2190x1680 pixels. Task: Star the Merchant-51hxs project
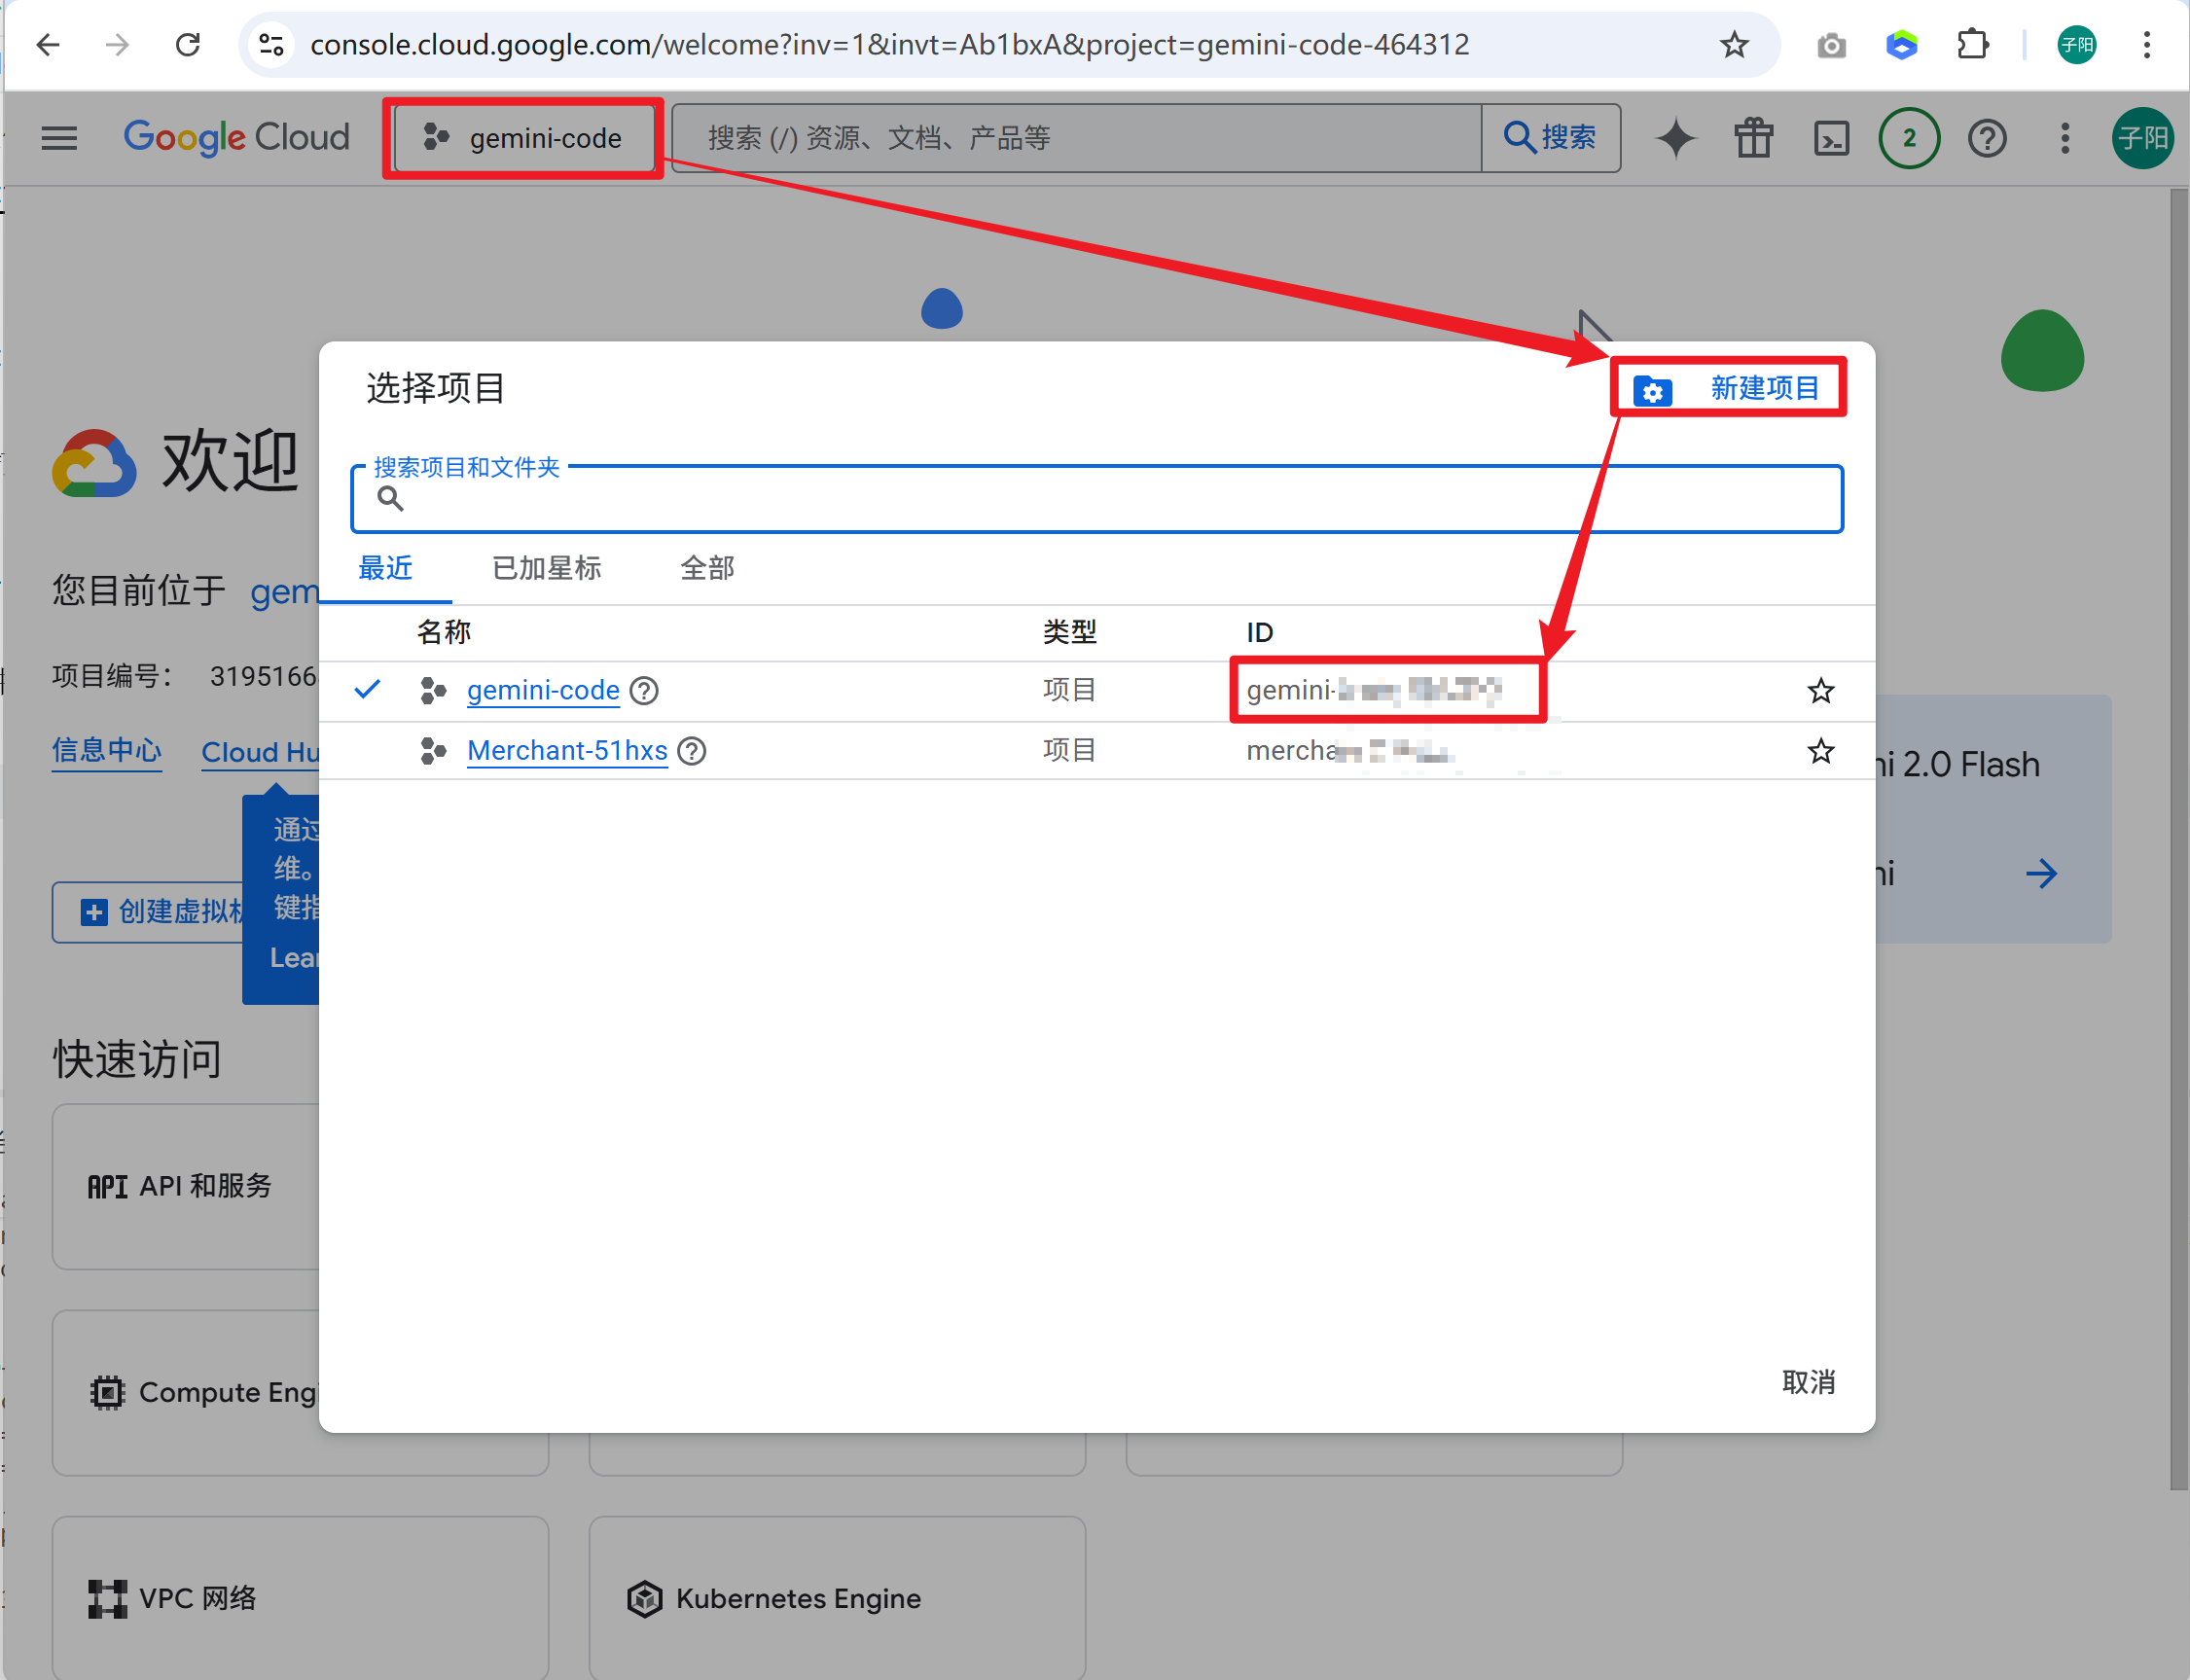pyautogui.click(x=1820, y=751)
